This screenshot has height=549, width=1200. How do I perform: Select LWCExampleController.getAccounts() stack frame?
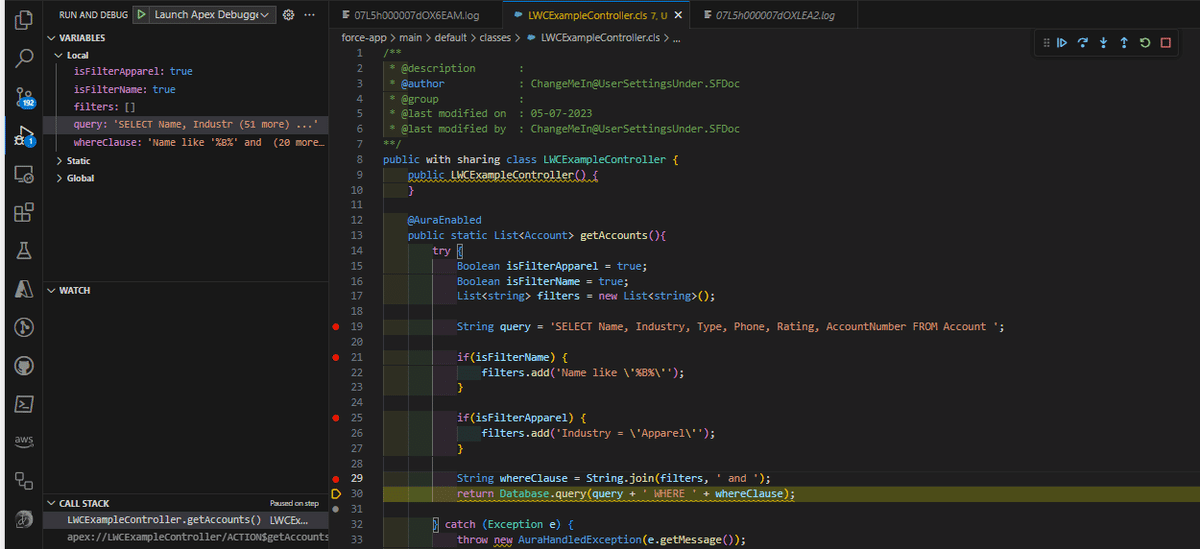click(x=186, y=521)
